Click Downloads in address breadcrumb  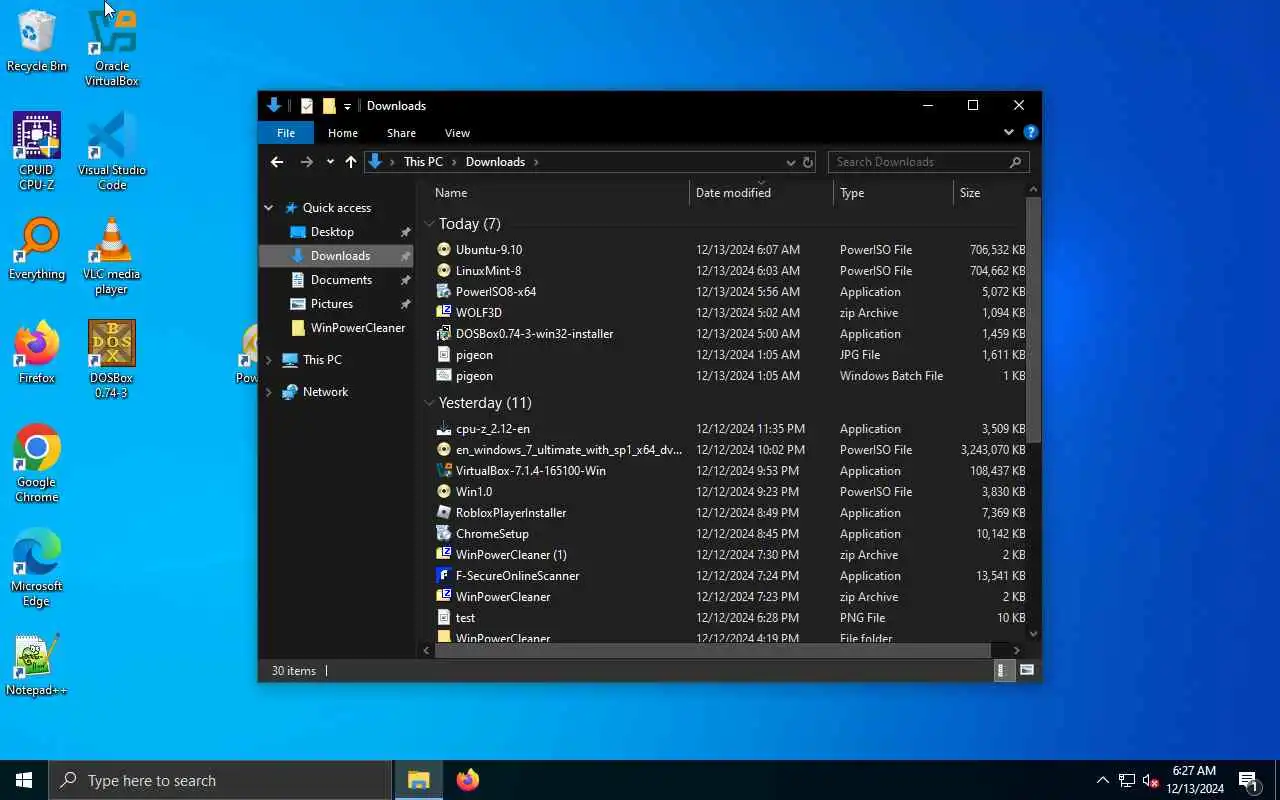(495, 162)
